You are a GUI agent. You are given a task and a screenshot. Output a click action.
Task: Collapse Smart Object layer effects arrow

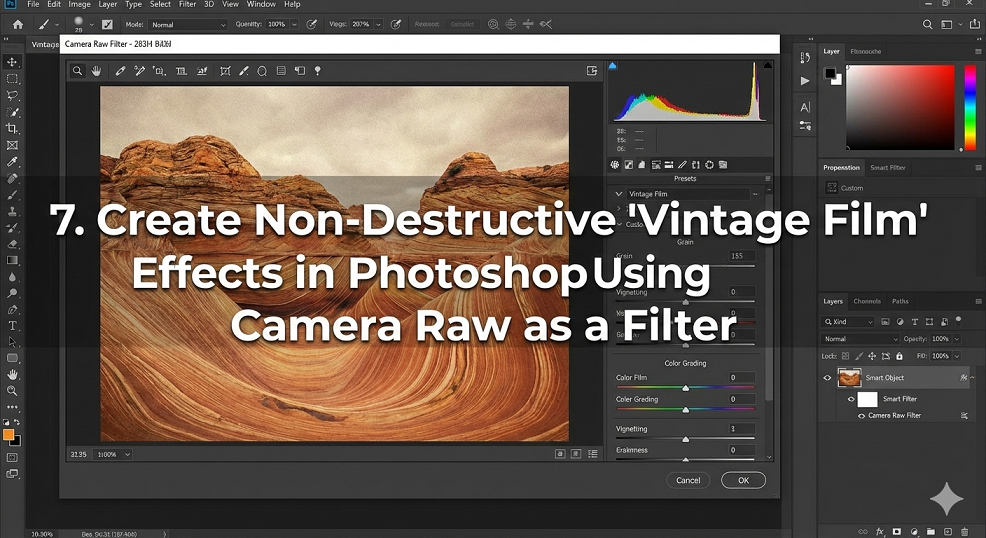[x=972, y=378]
